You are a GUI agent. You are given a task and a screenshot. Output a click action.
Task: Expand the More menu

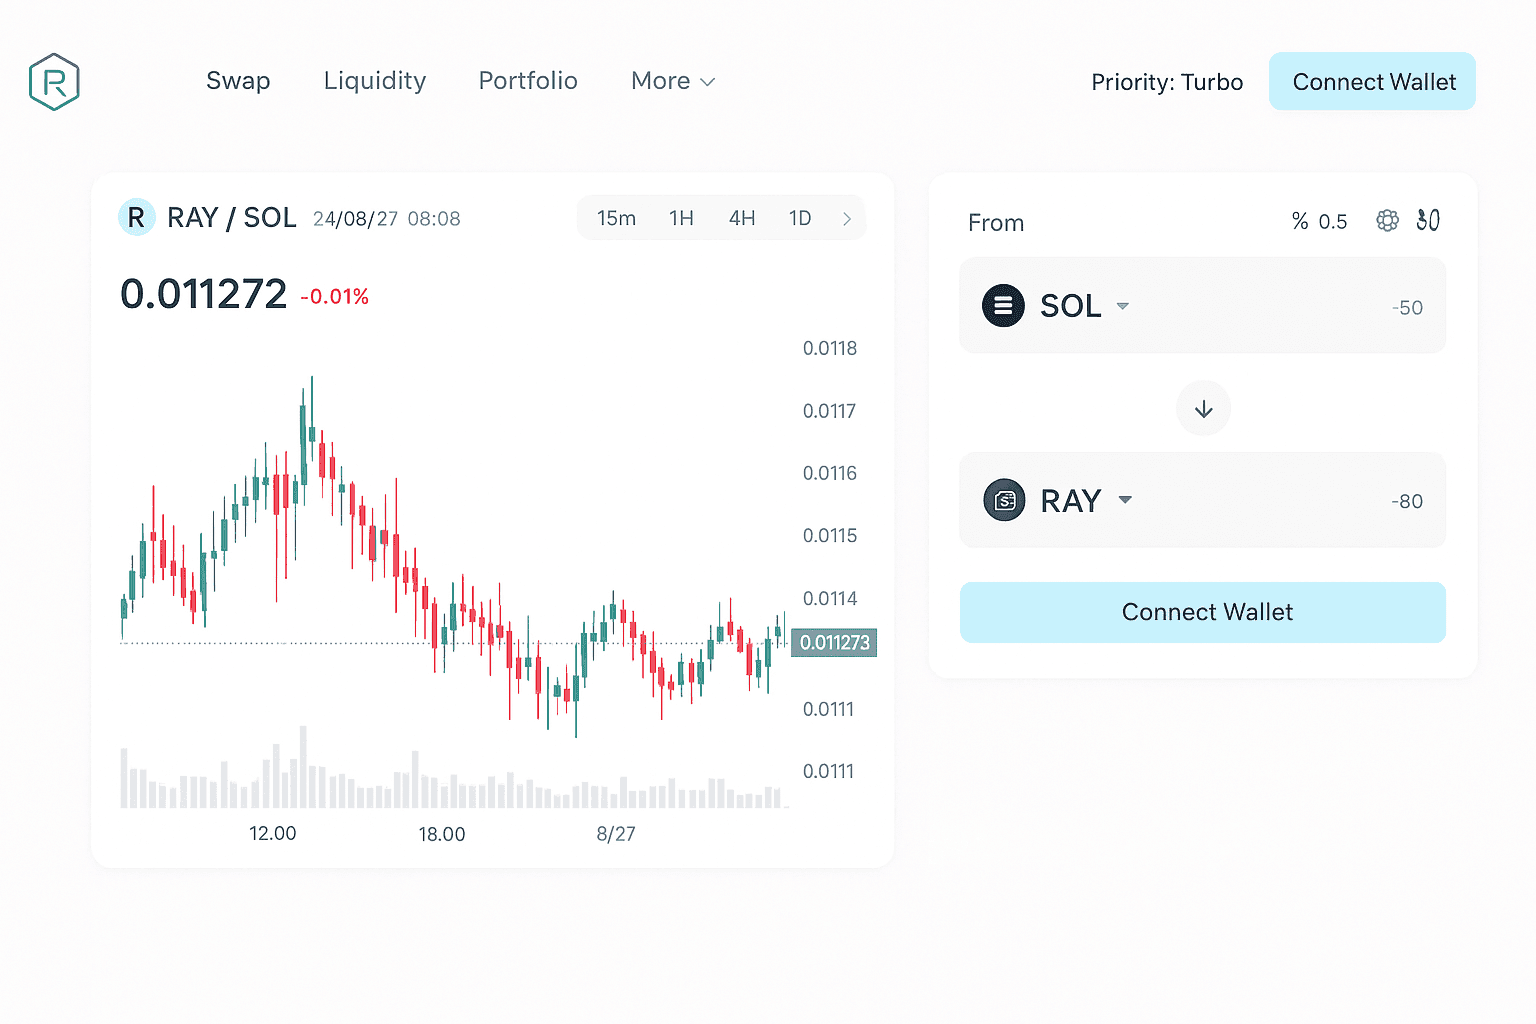pyautogui.click(x=672, y=81)
